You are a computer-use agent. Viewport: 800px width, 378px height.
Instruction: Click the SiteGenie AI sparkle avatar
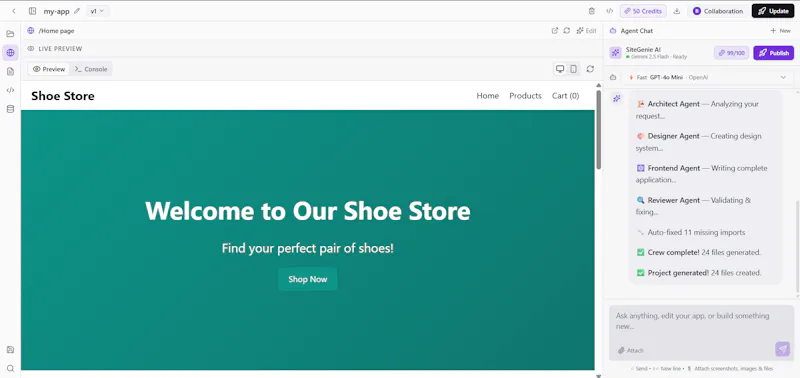[x=615, y=53]
